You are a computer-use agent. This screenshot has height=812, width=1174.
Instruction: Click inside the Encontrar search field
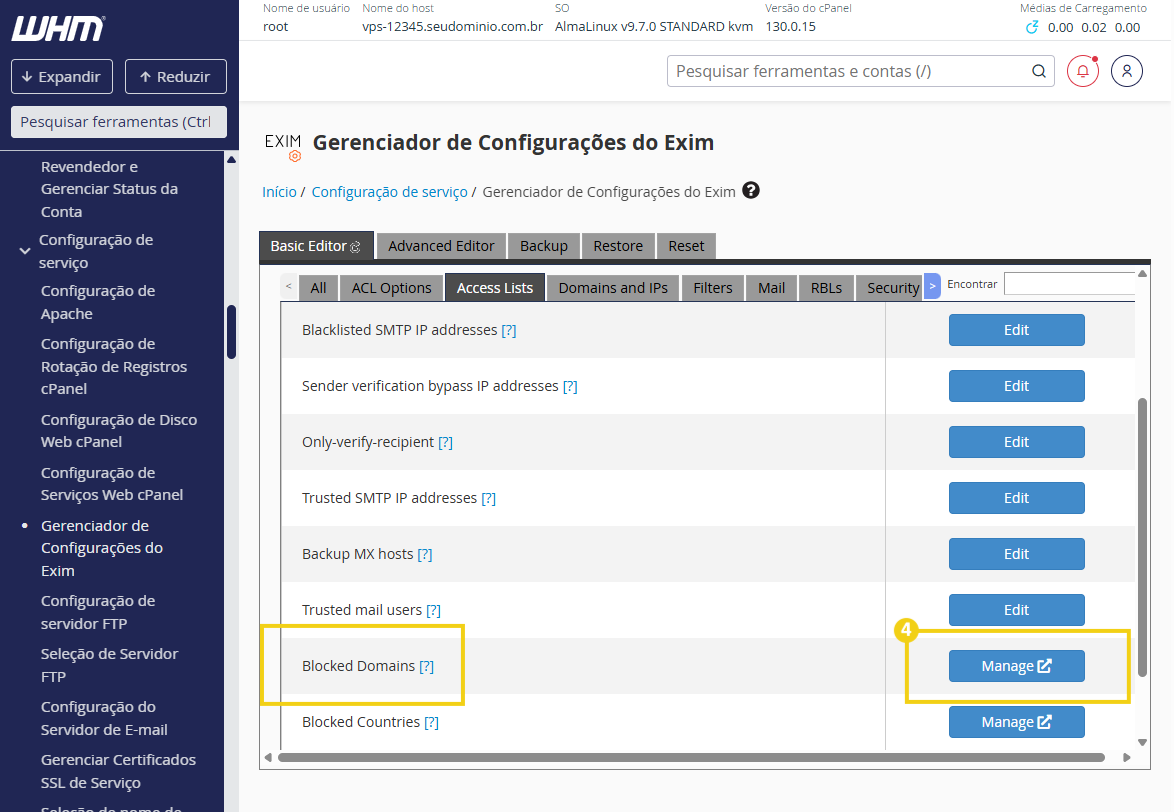click(x=1071, y=284)
